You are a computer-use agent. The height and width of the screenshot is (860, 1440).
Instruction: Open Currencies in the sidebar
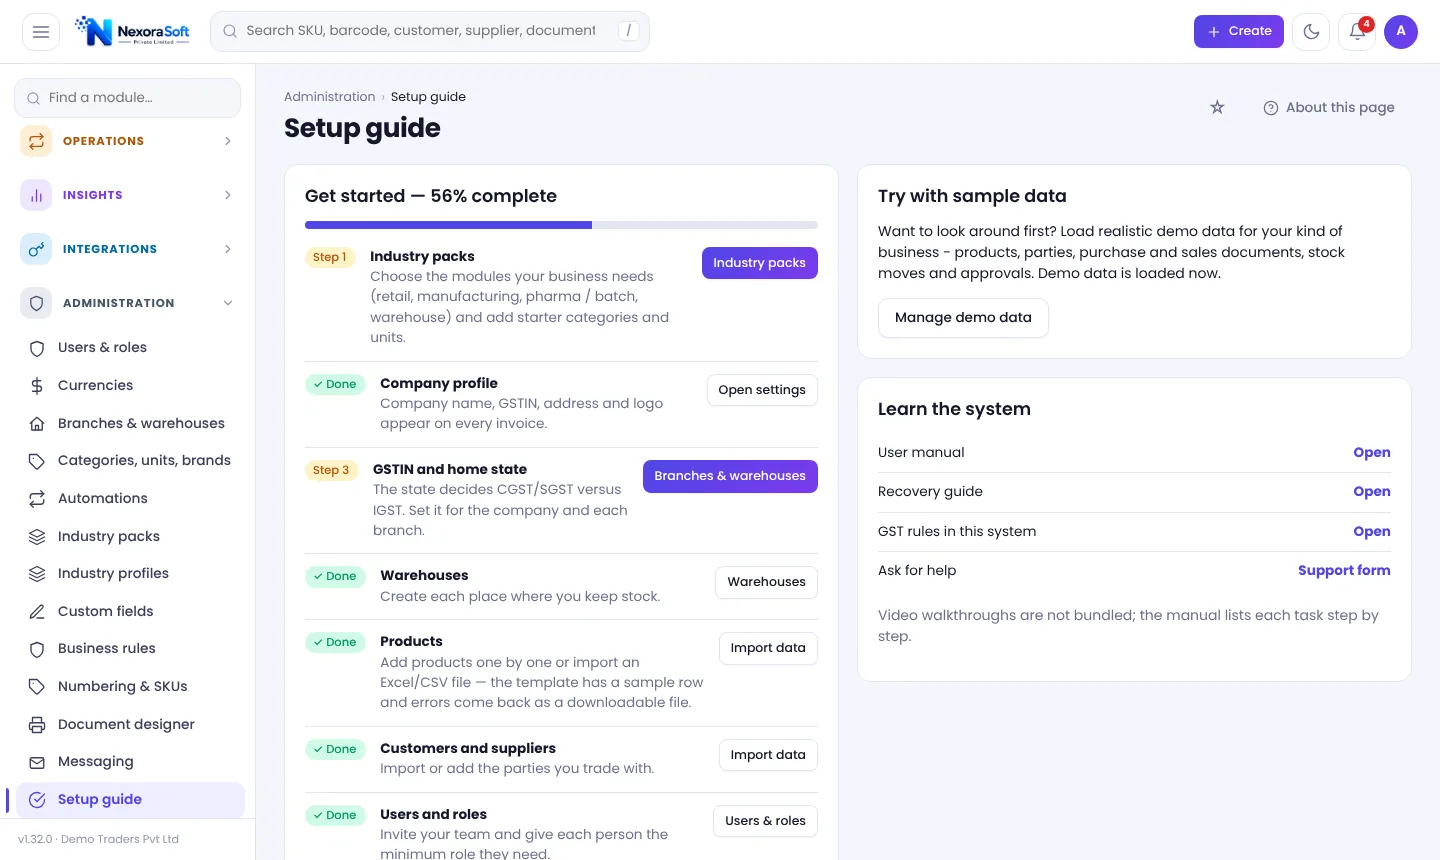pyautogui.click(x=130, y=385)
